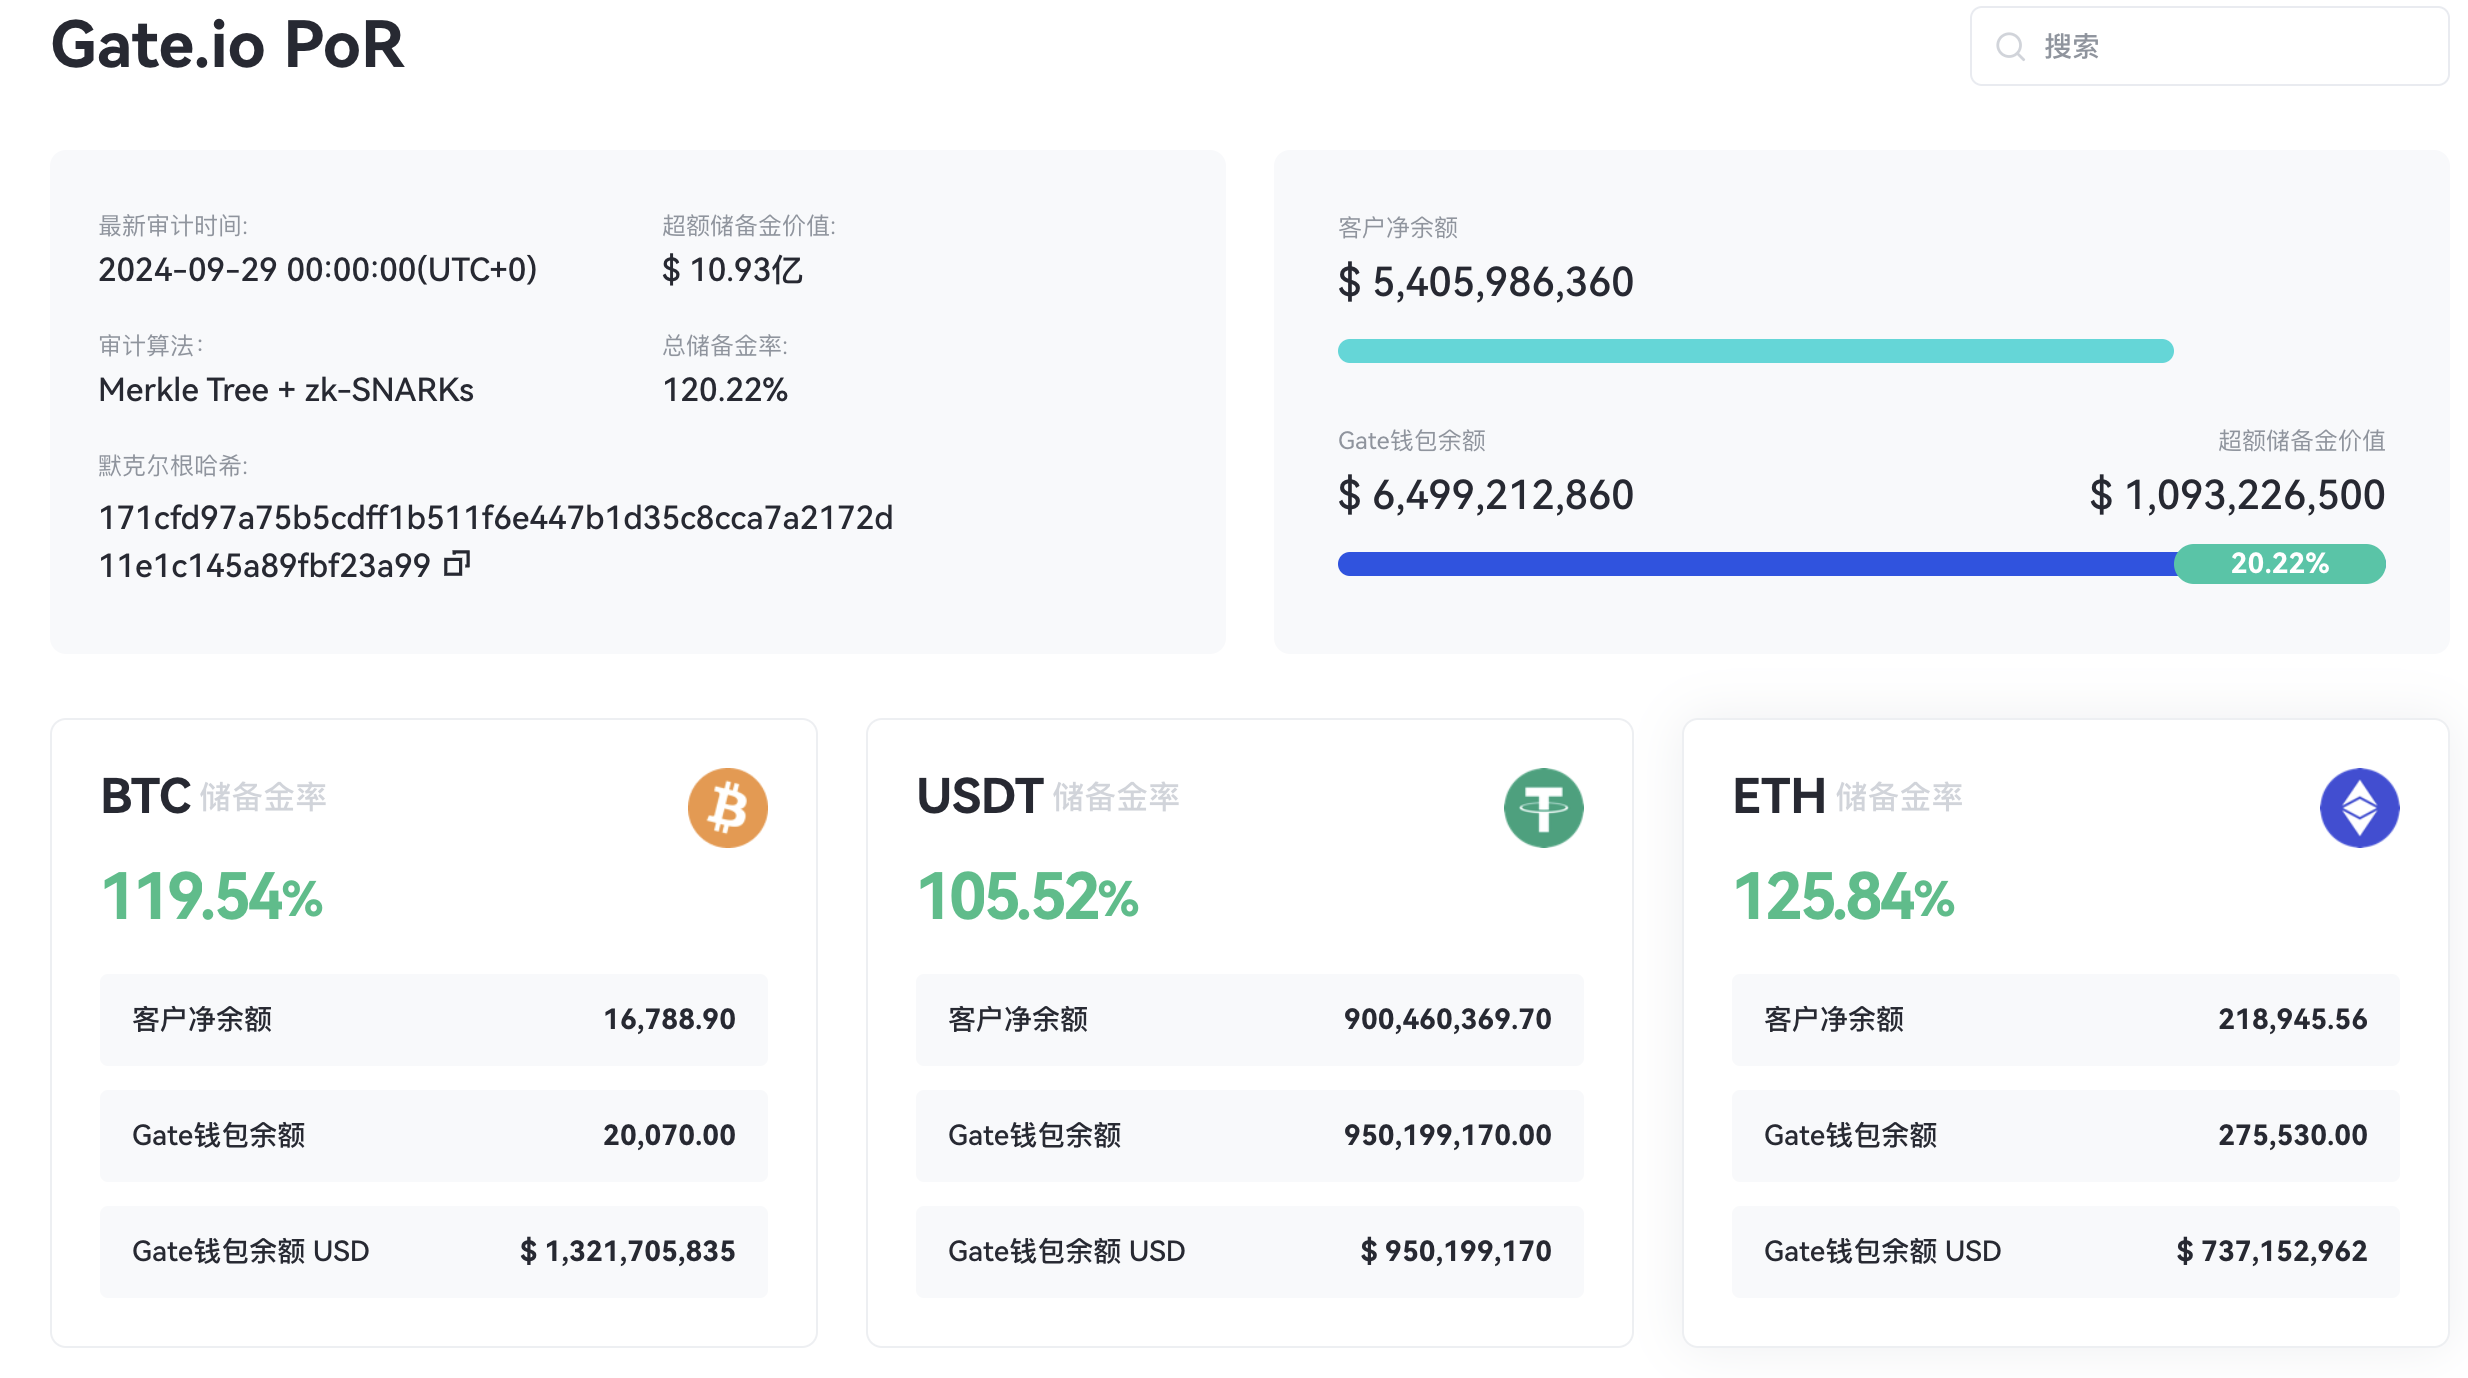Click the Merkle Tree + zk-SNARKs algorithm text
Image resolution: width=2468 pixels, height=1378 pixels.
pos(286,389)
